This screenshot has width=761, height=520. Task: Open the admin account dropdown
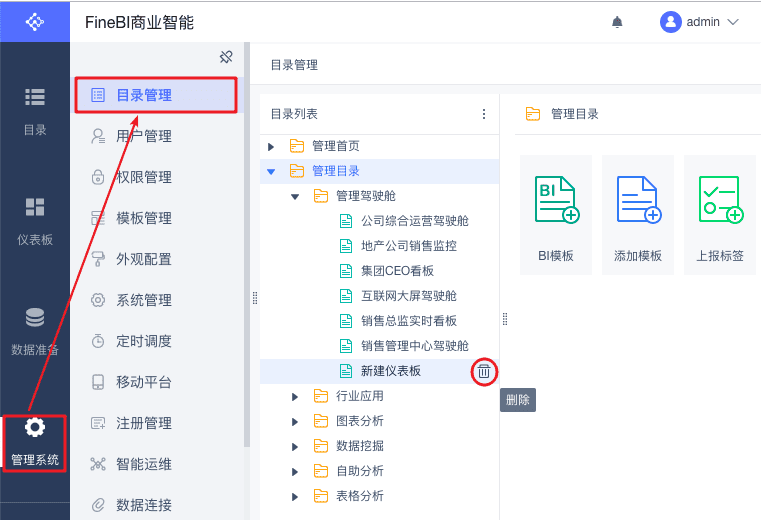tap(700, 22)
